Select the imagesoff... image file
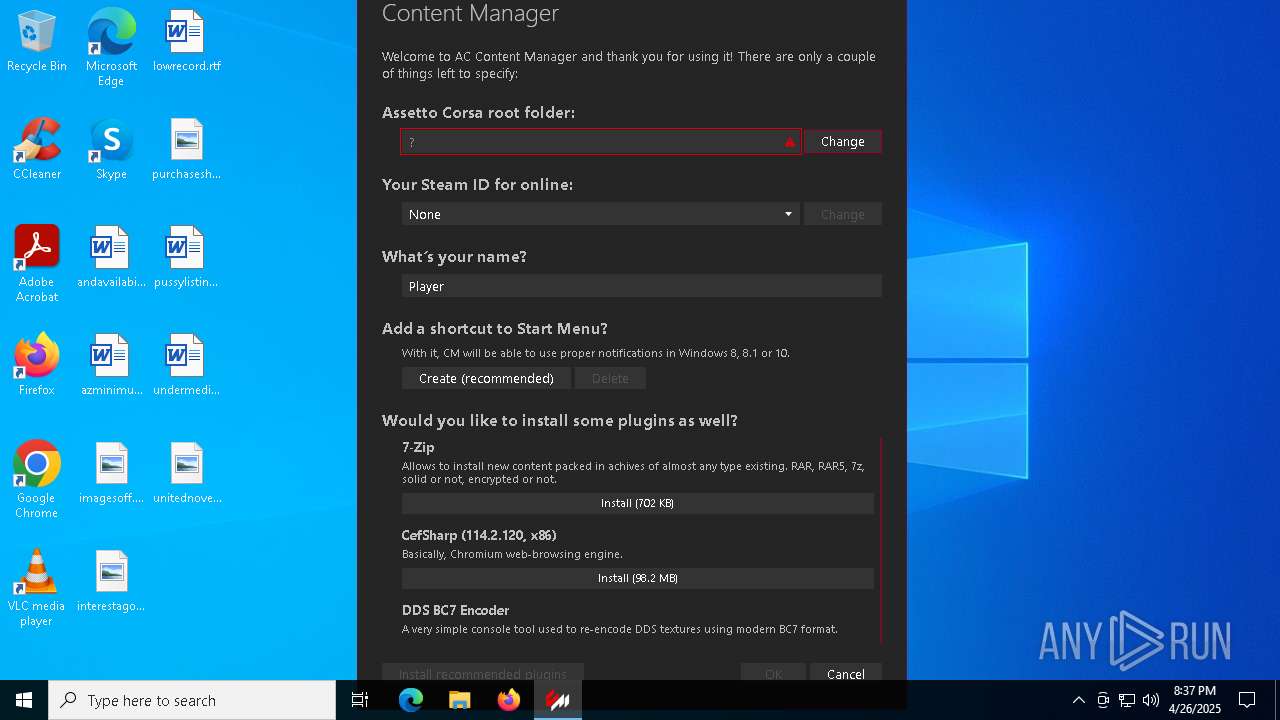Viewport: 1280px width, 720px height. pyautogui.click(x=111, y=473)
